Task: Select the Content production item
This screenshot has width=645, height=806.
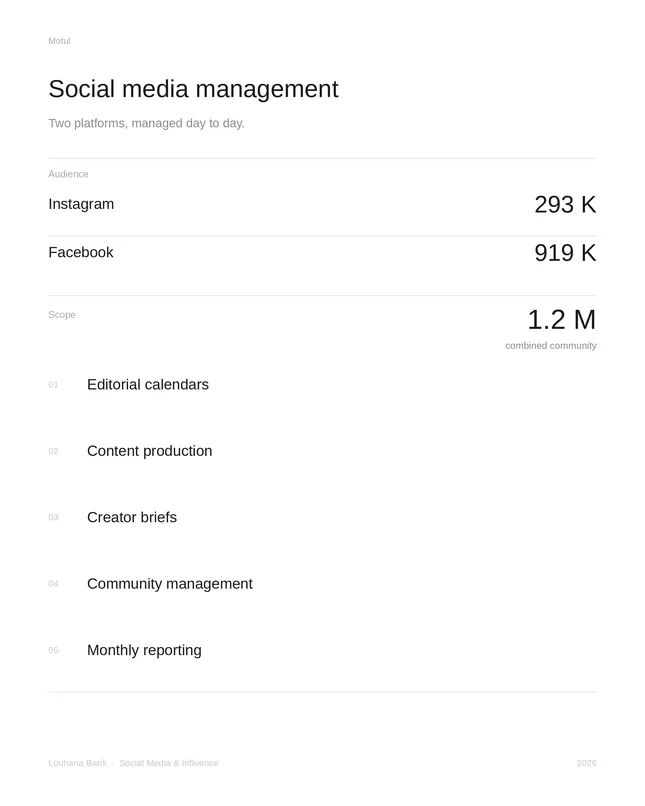Action: (x=150, y=451)
